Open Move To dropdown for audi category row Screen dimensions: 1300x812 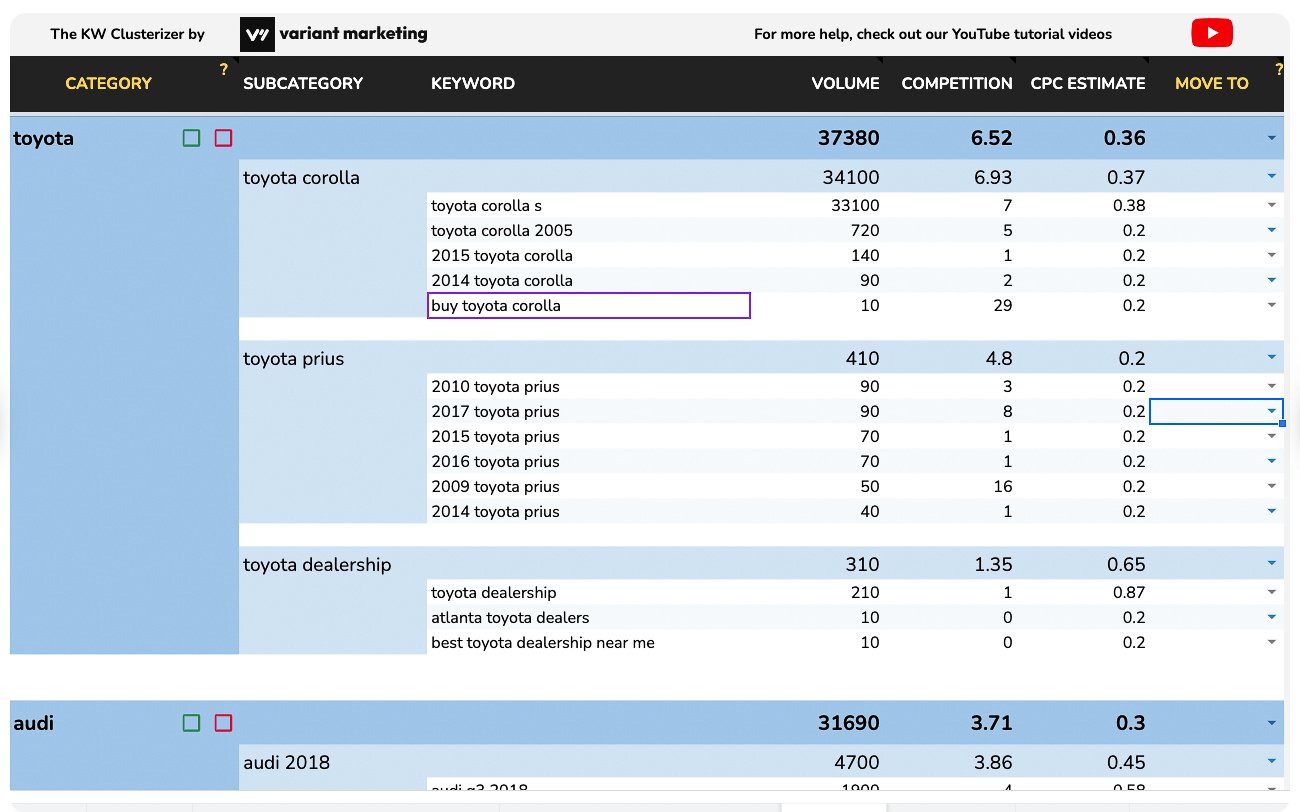[1271, 723]
